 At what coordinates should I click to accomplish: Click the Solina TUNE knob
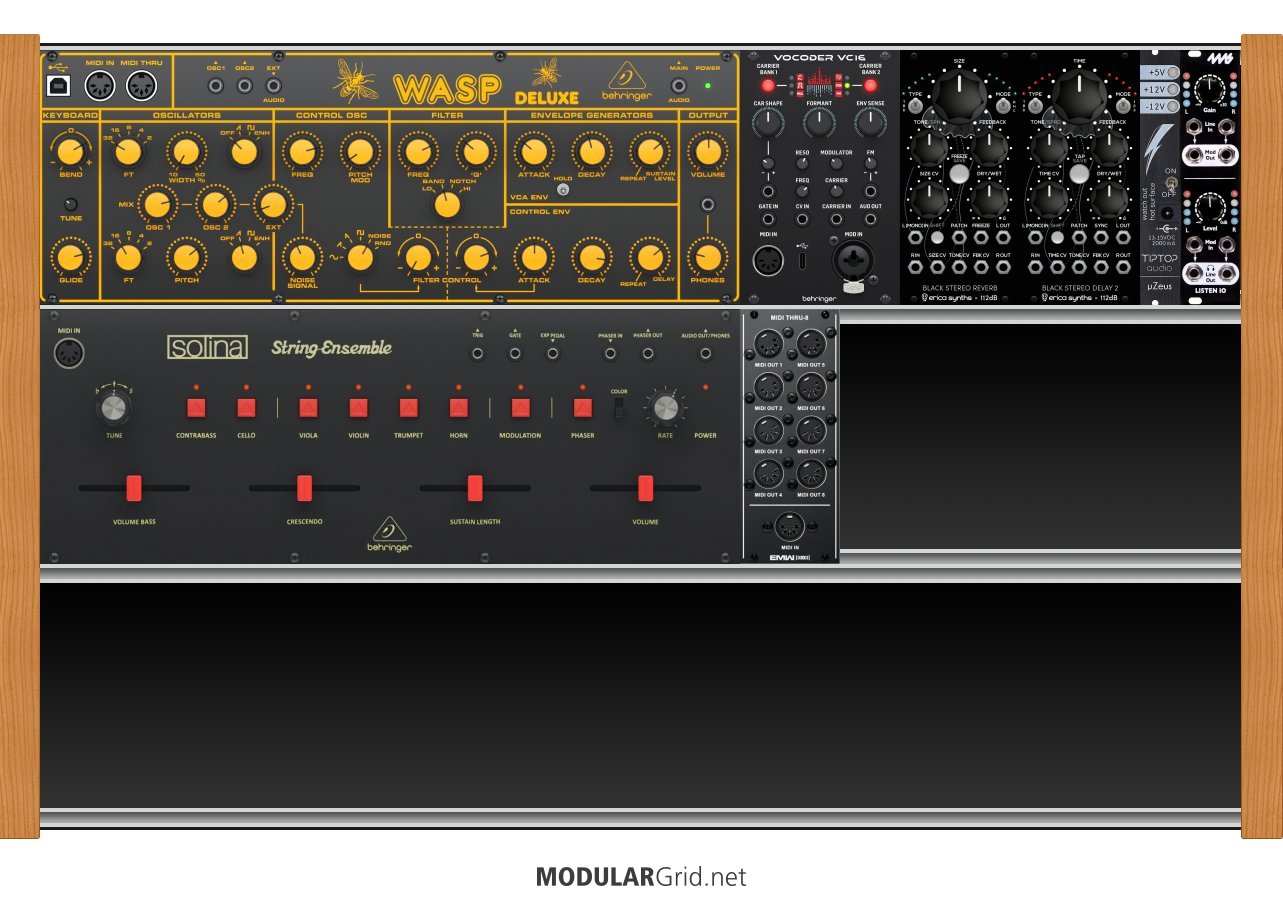[x=114, y=408]
